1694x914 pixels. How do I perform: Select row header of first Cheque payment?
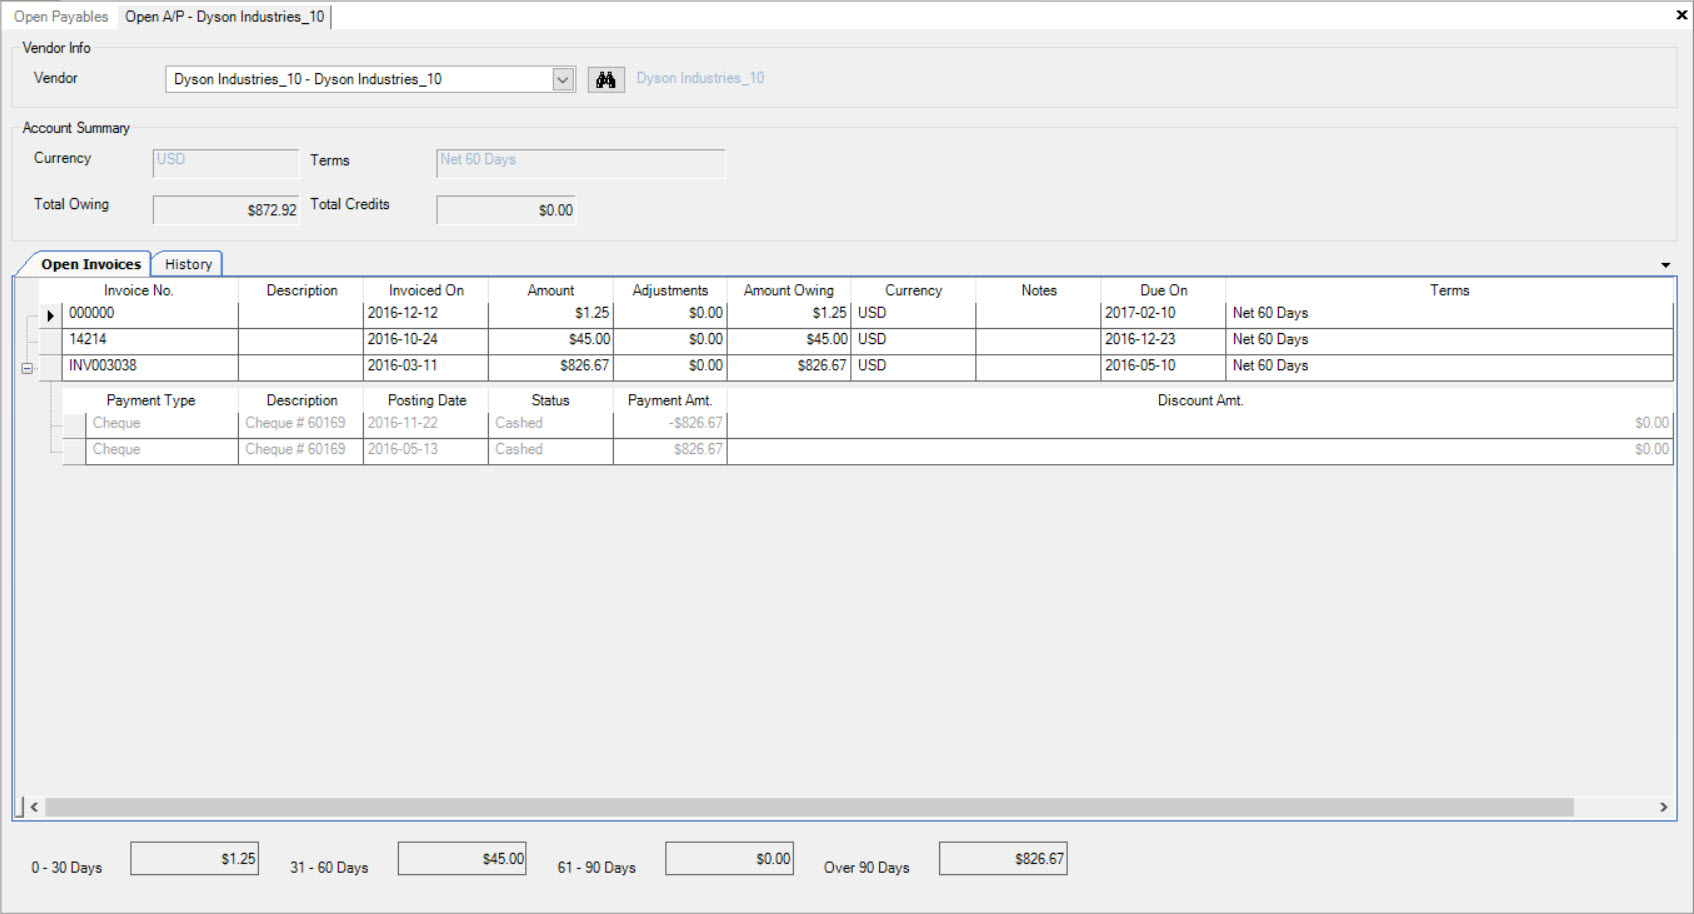tap(74, 424)
